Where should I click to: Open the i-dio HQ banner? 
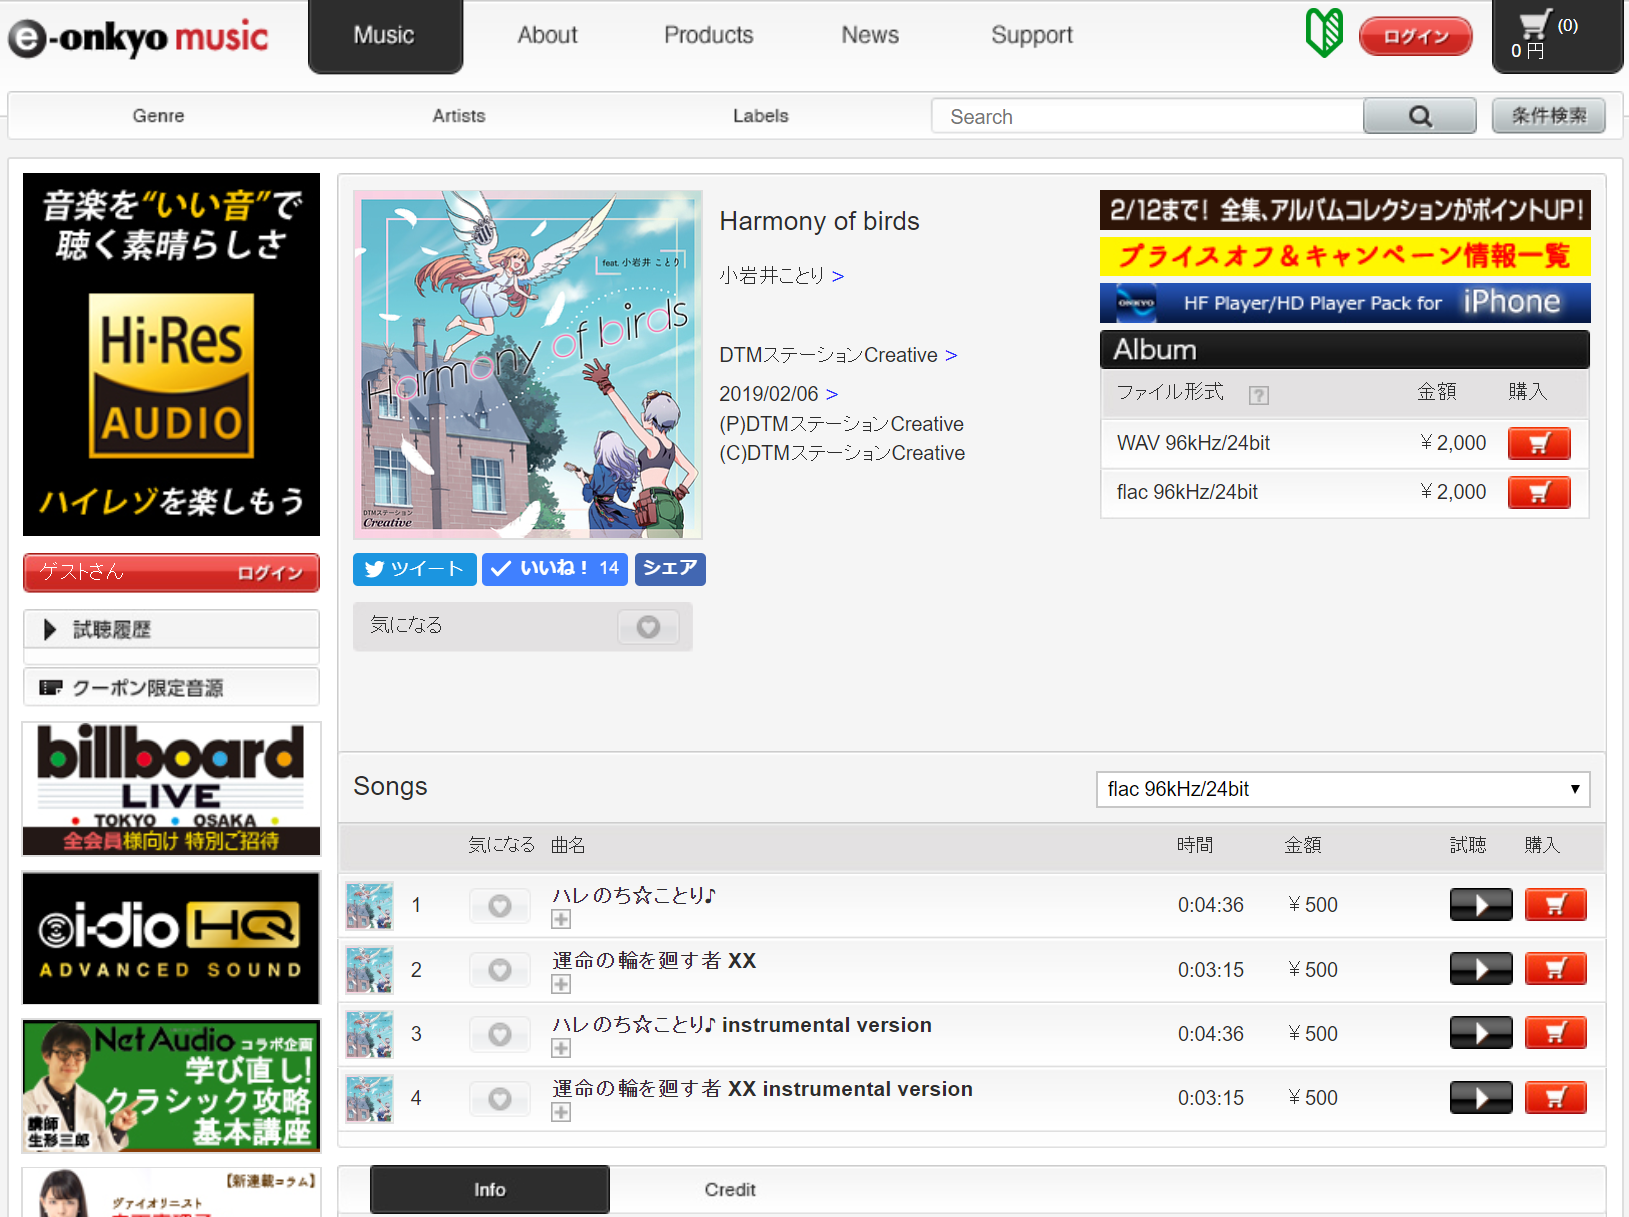pos(171,938)
